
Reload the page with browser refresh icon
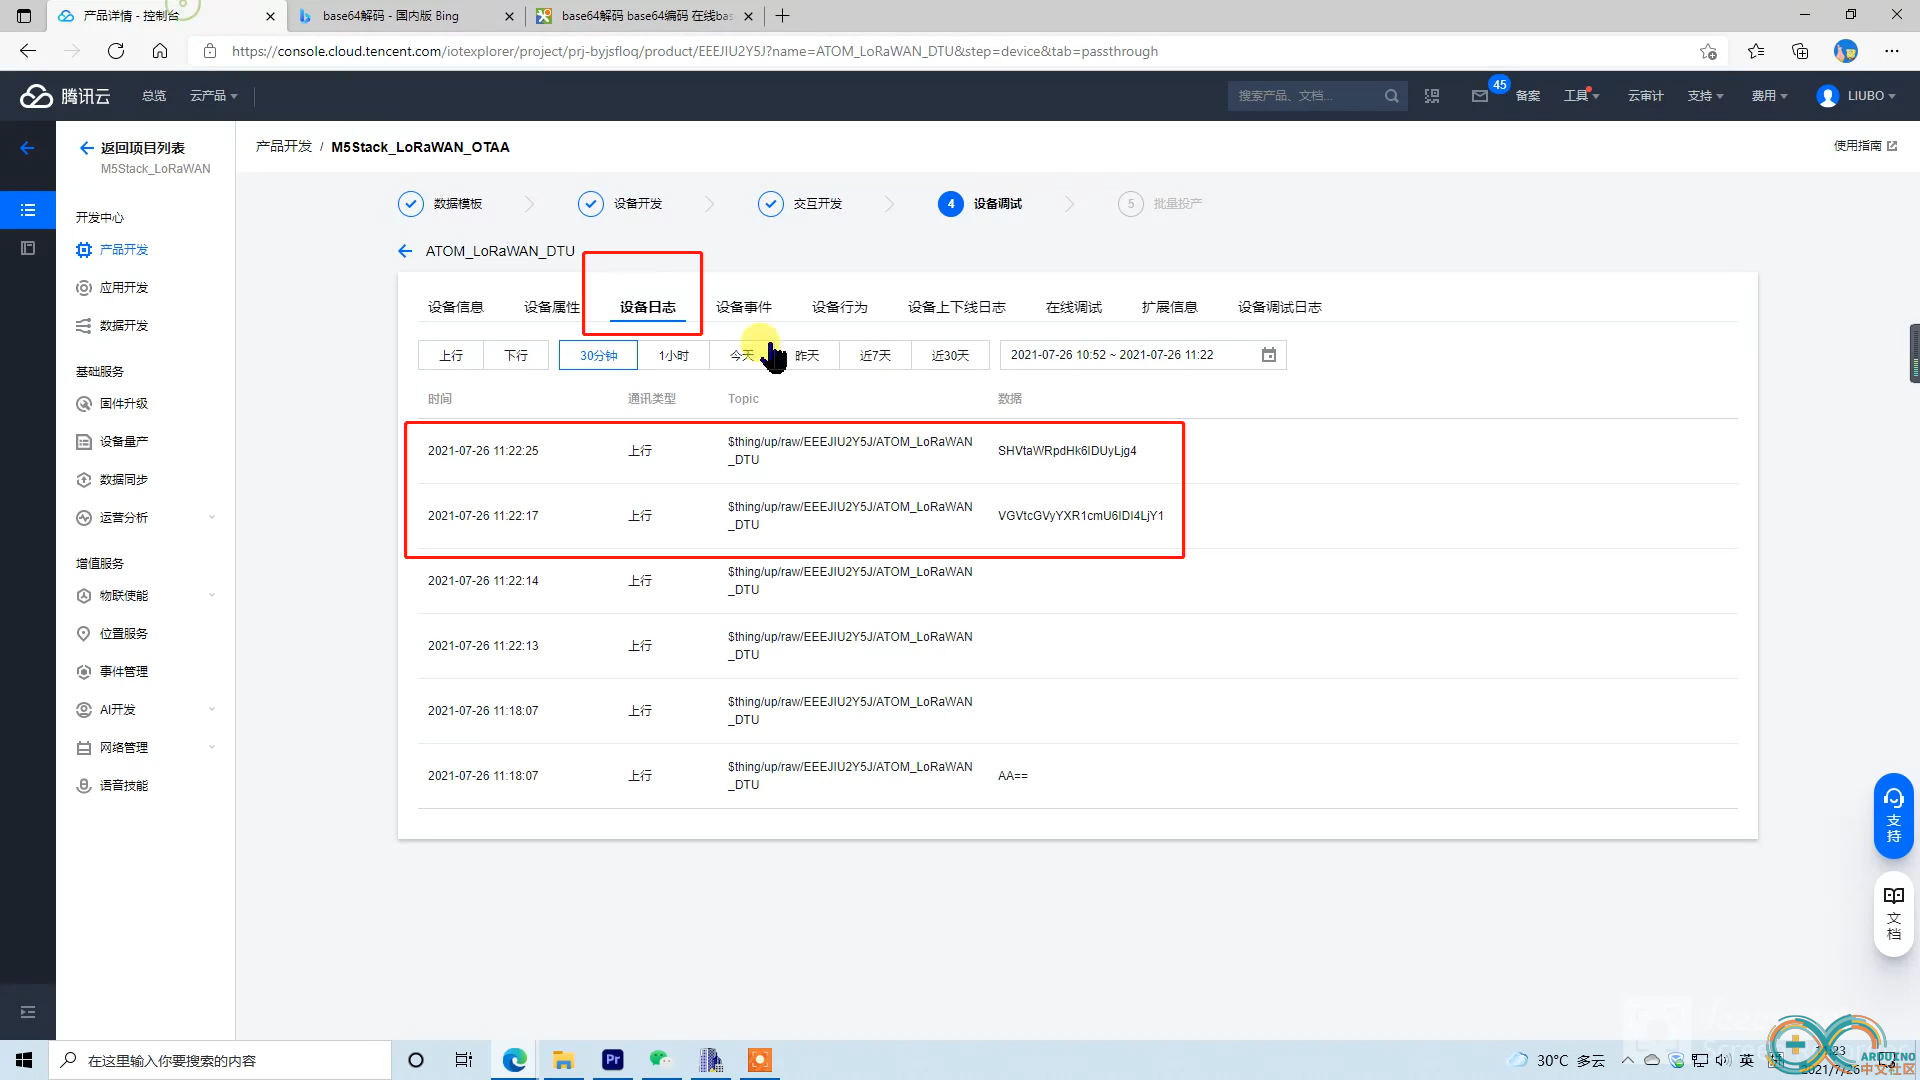[x=116, y=51]
